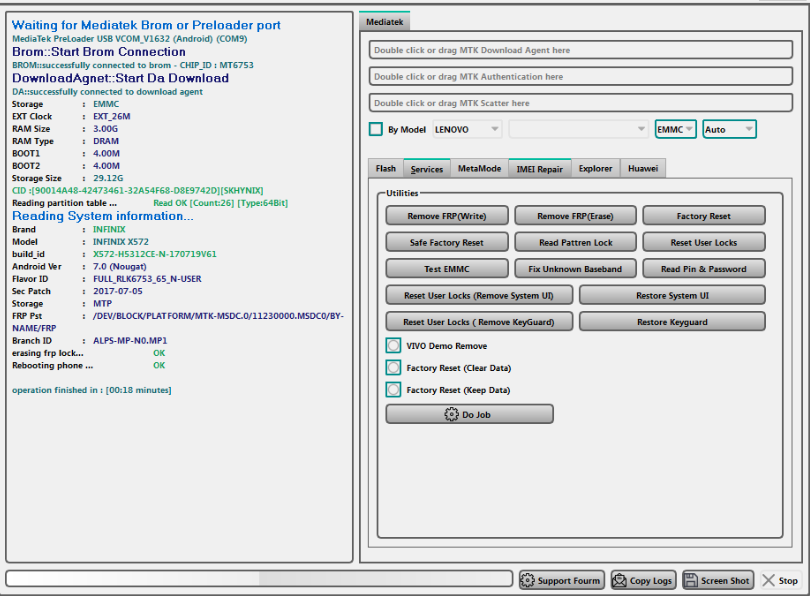Click '7.0 (Nougat)' Android version value
The height and width of the screenshot is (596, 810).
[119, 266]
